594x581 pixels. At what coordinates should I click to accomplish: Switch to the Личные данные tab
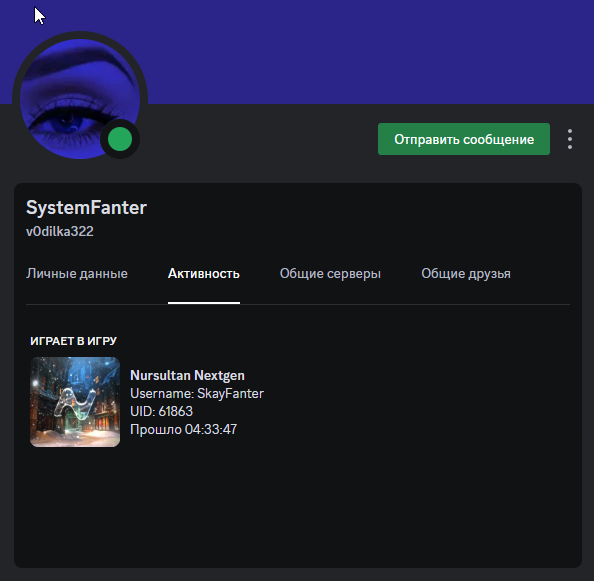(77, 273)
